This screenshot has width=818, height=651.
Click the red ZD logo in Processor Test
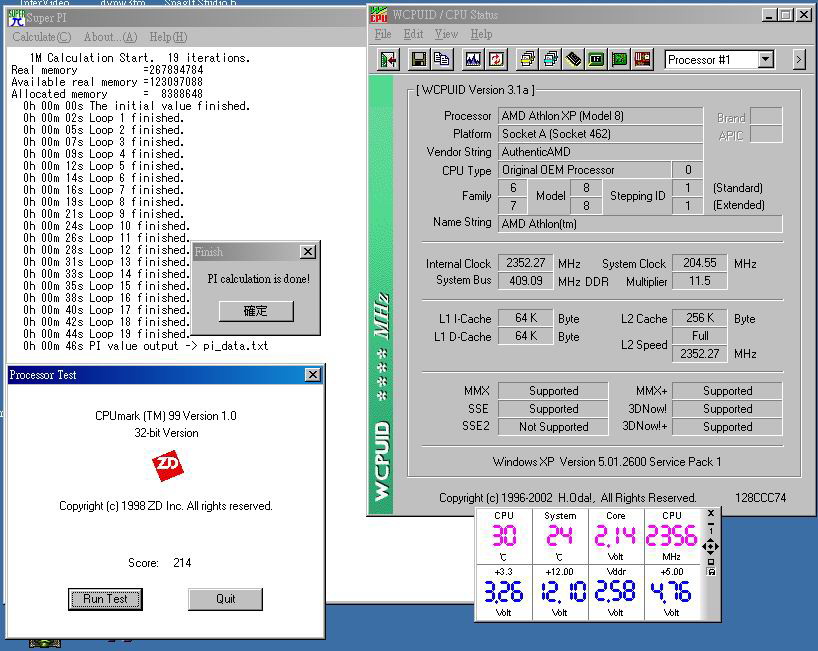tap(167, 466)
